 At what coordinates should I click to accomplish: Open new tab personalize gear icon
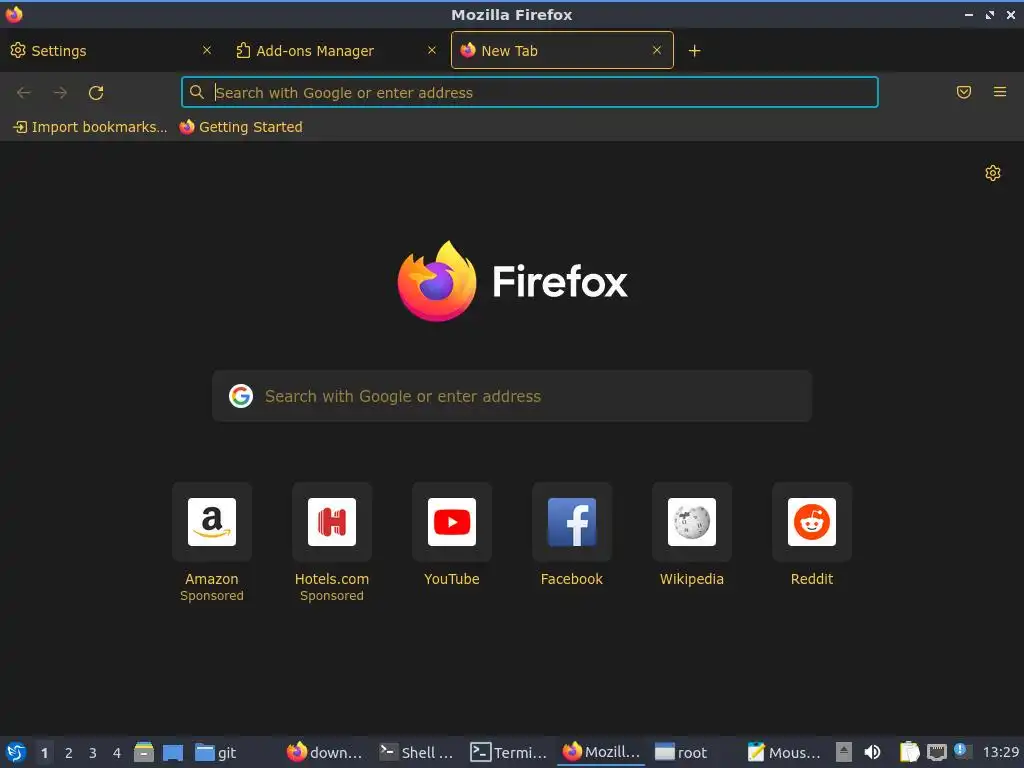pyautogui.click(x=993, y=173)
